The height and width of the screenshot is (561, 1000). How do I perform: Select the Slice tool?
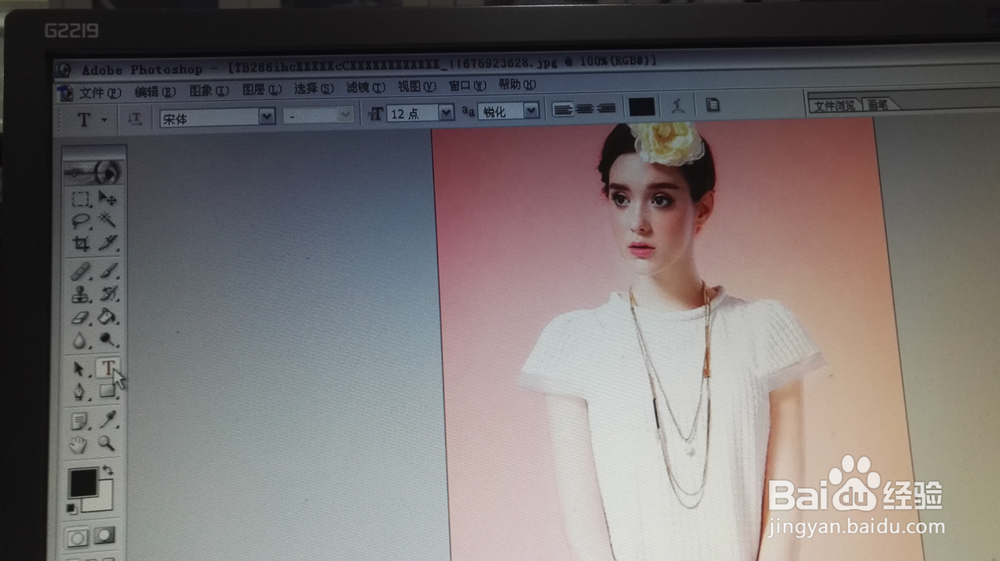point(108,242)
